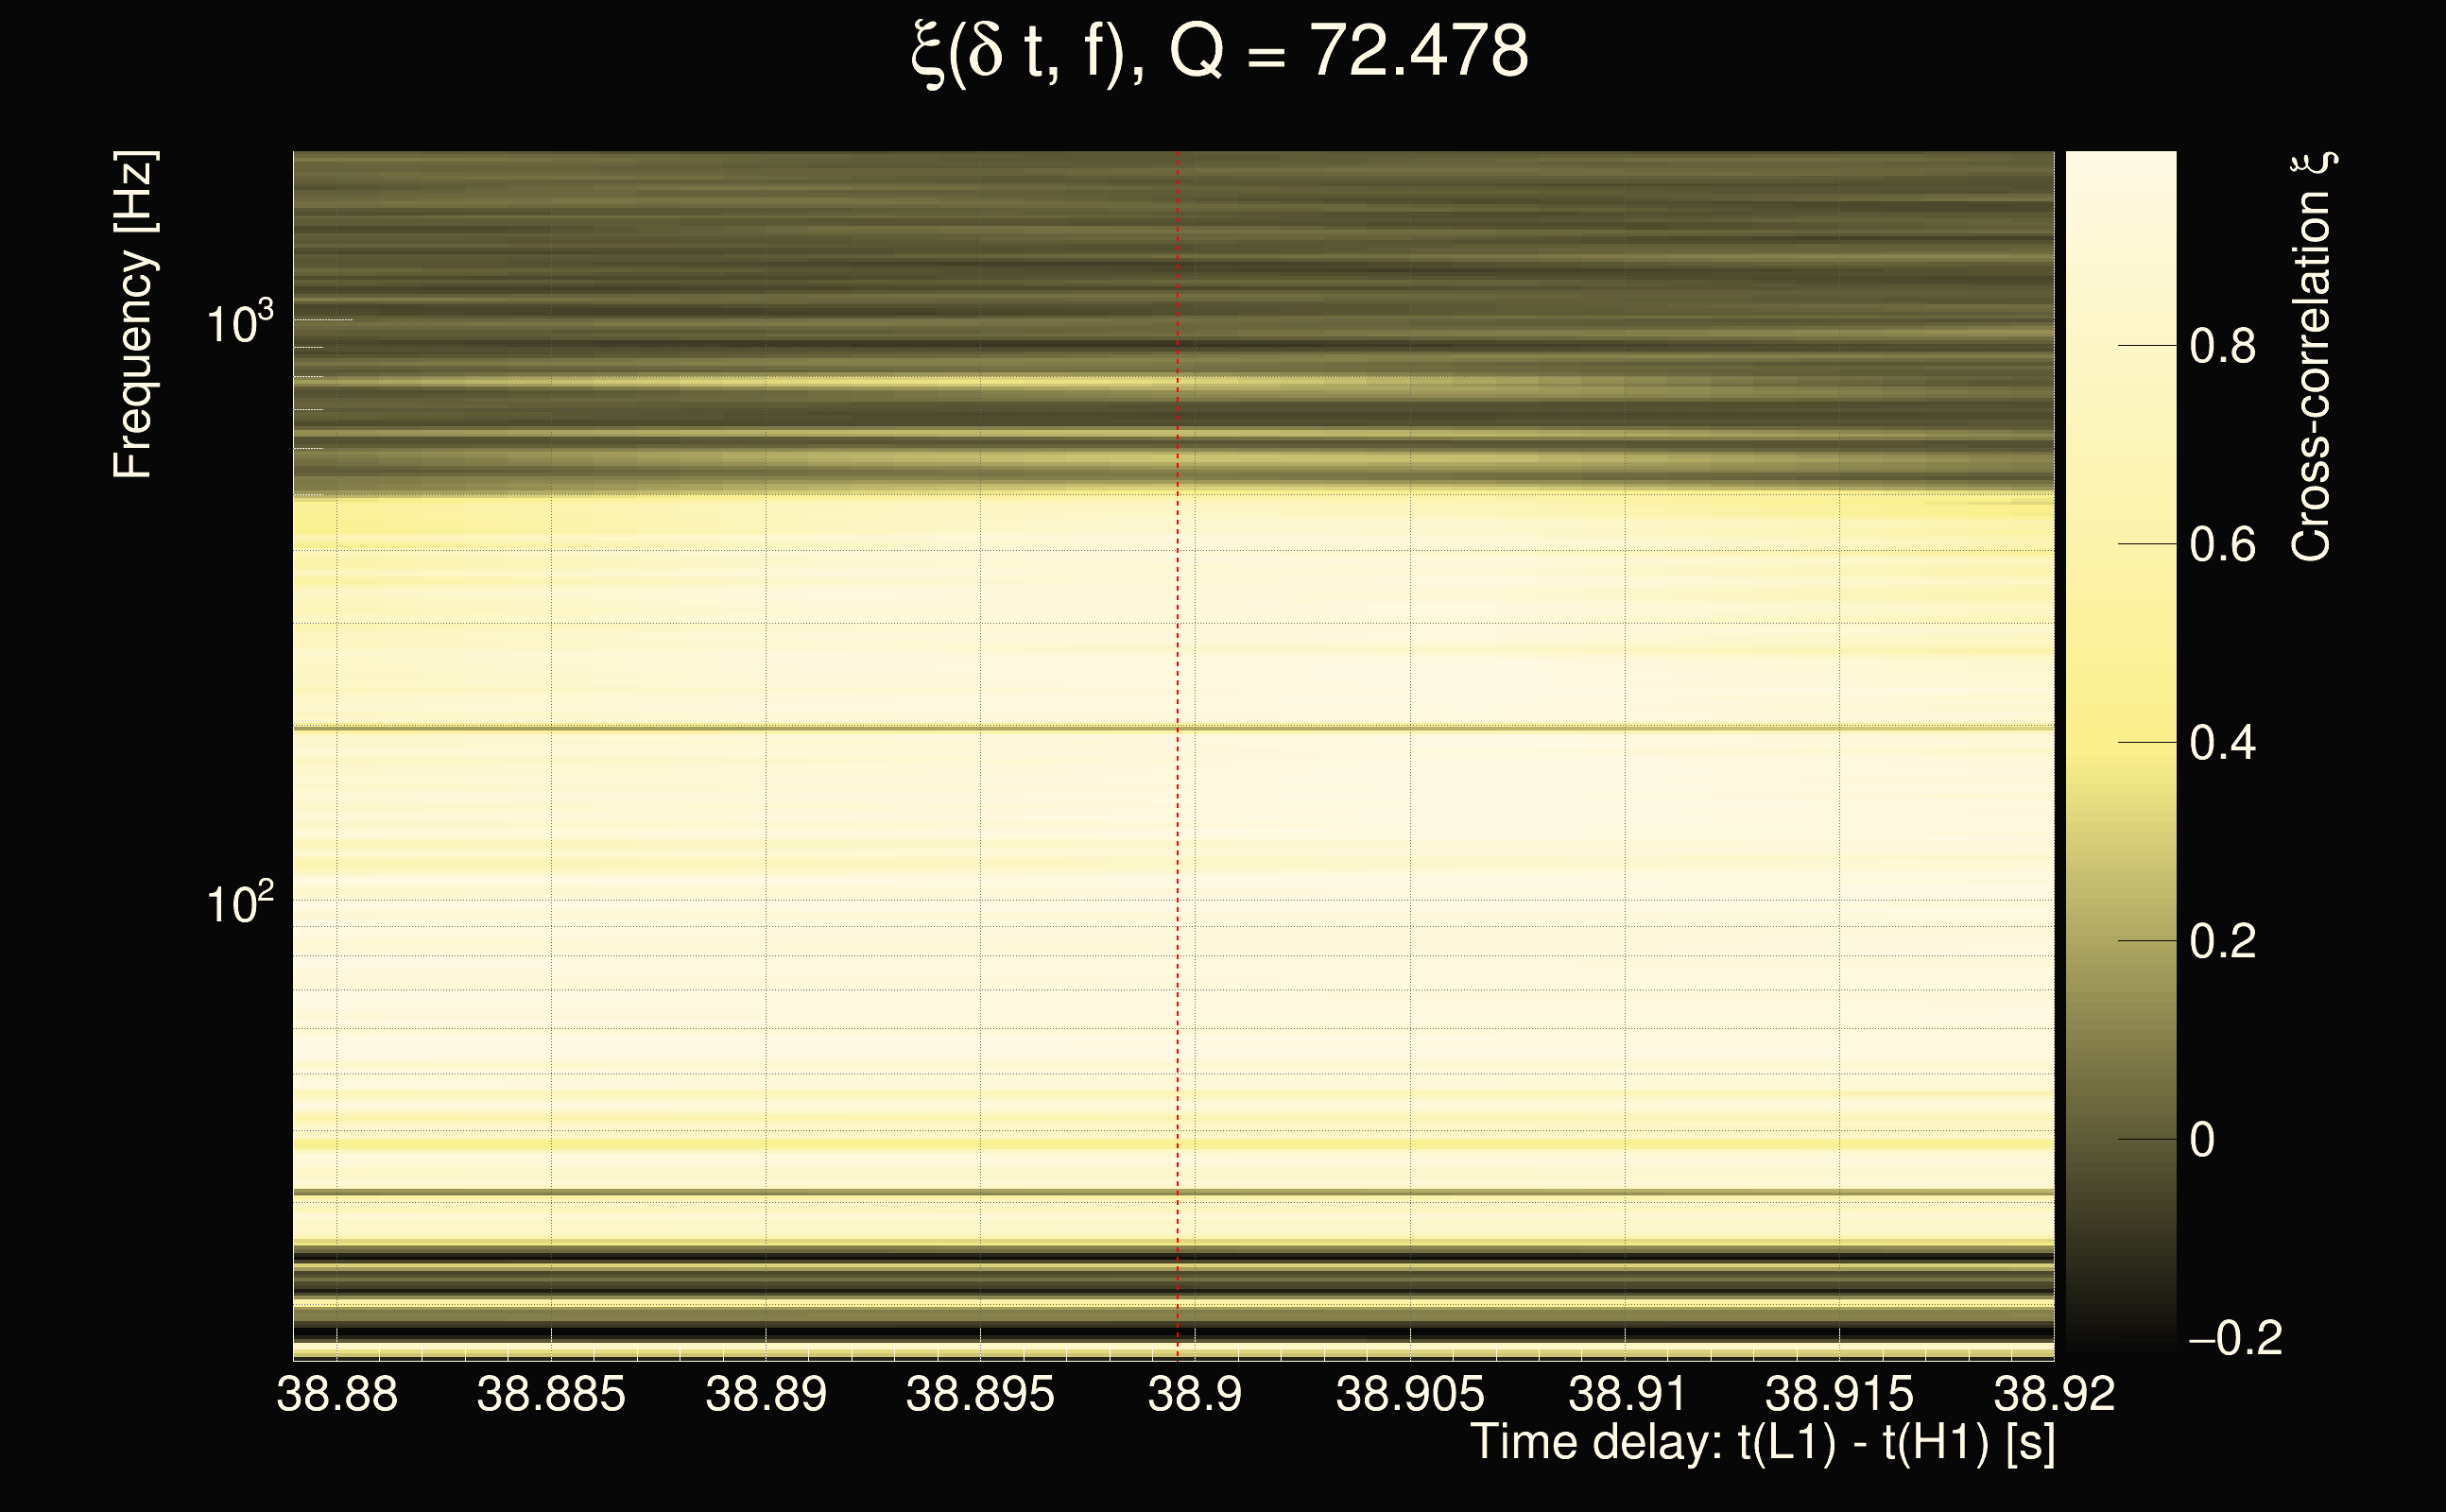Click the 38.915 x-axis tick label
The image size is (2446, 1512).
1839,1394
